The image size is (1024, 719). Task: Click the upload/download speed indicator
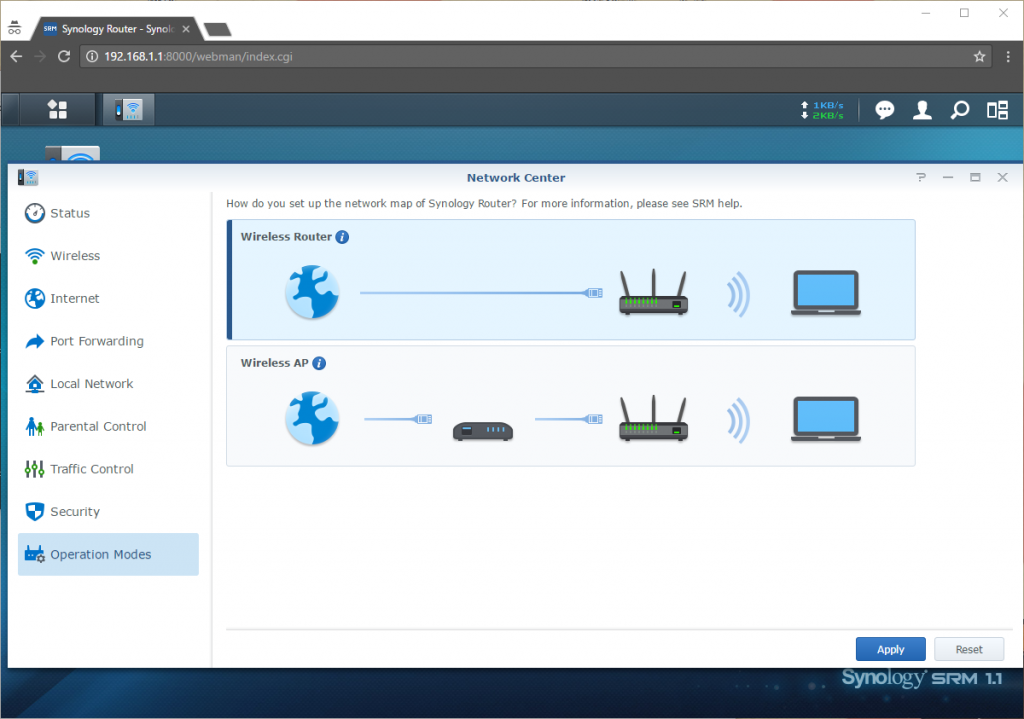822,110
